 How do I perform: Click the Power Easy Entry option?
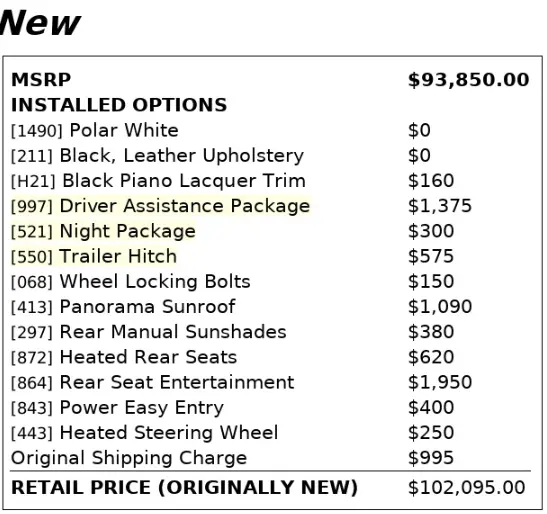pyautogui.click(x=117, y=408)
